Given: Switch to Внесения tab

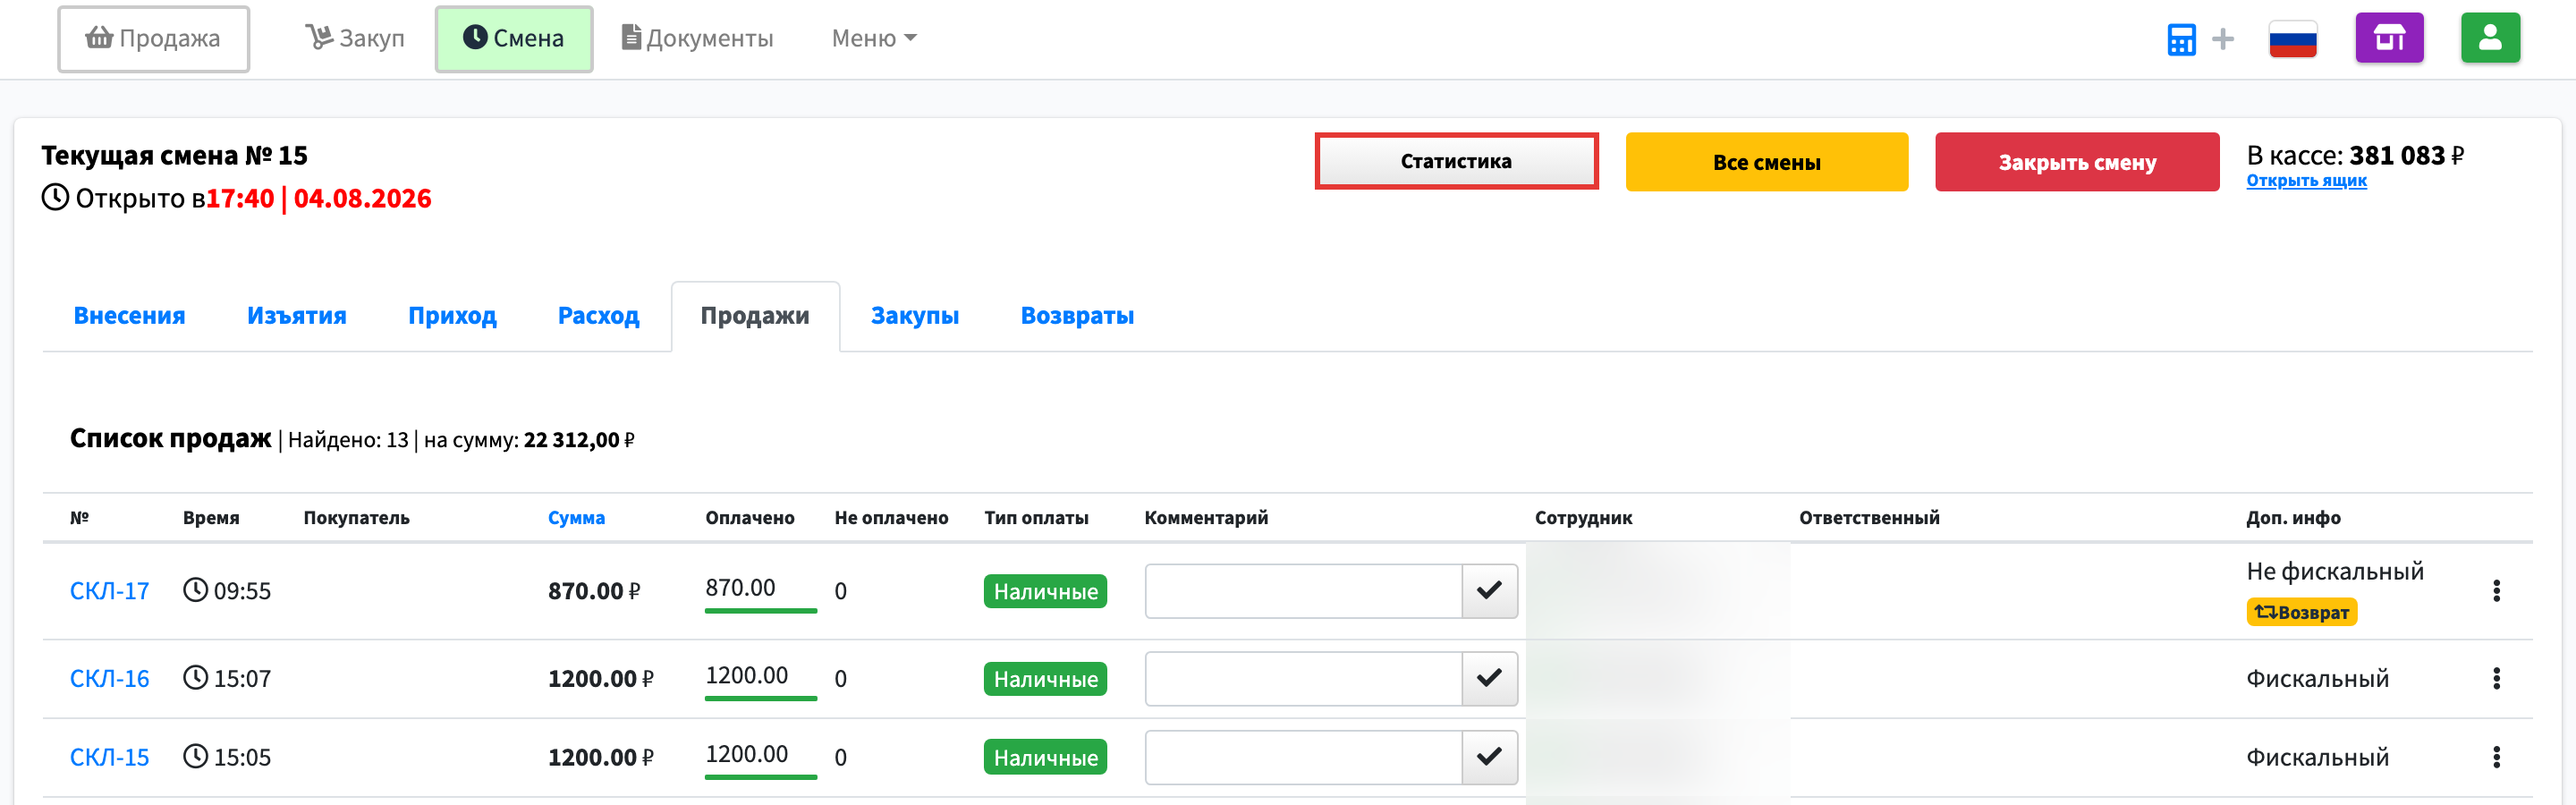Looking at the screenshot, I should [129, 316].
